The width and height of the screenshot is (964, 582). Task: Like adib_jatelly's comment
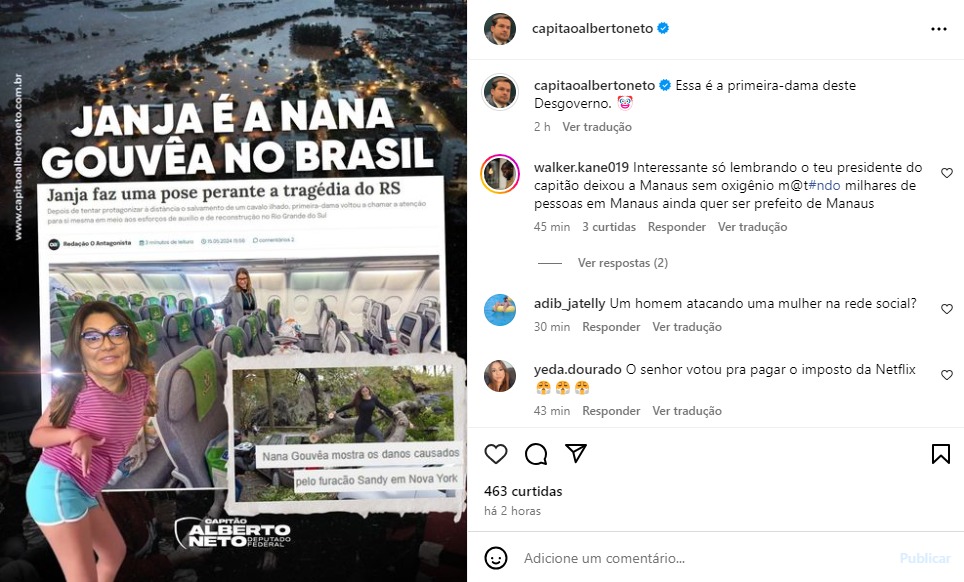click(947, 309)
